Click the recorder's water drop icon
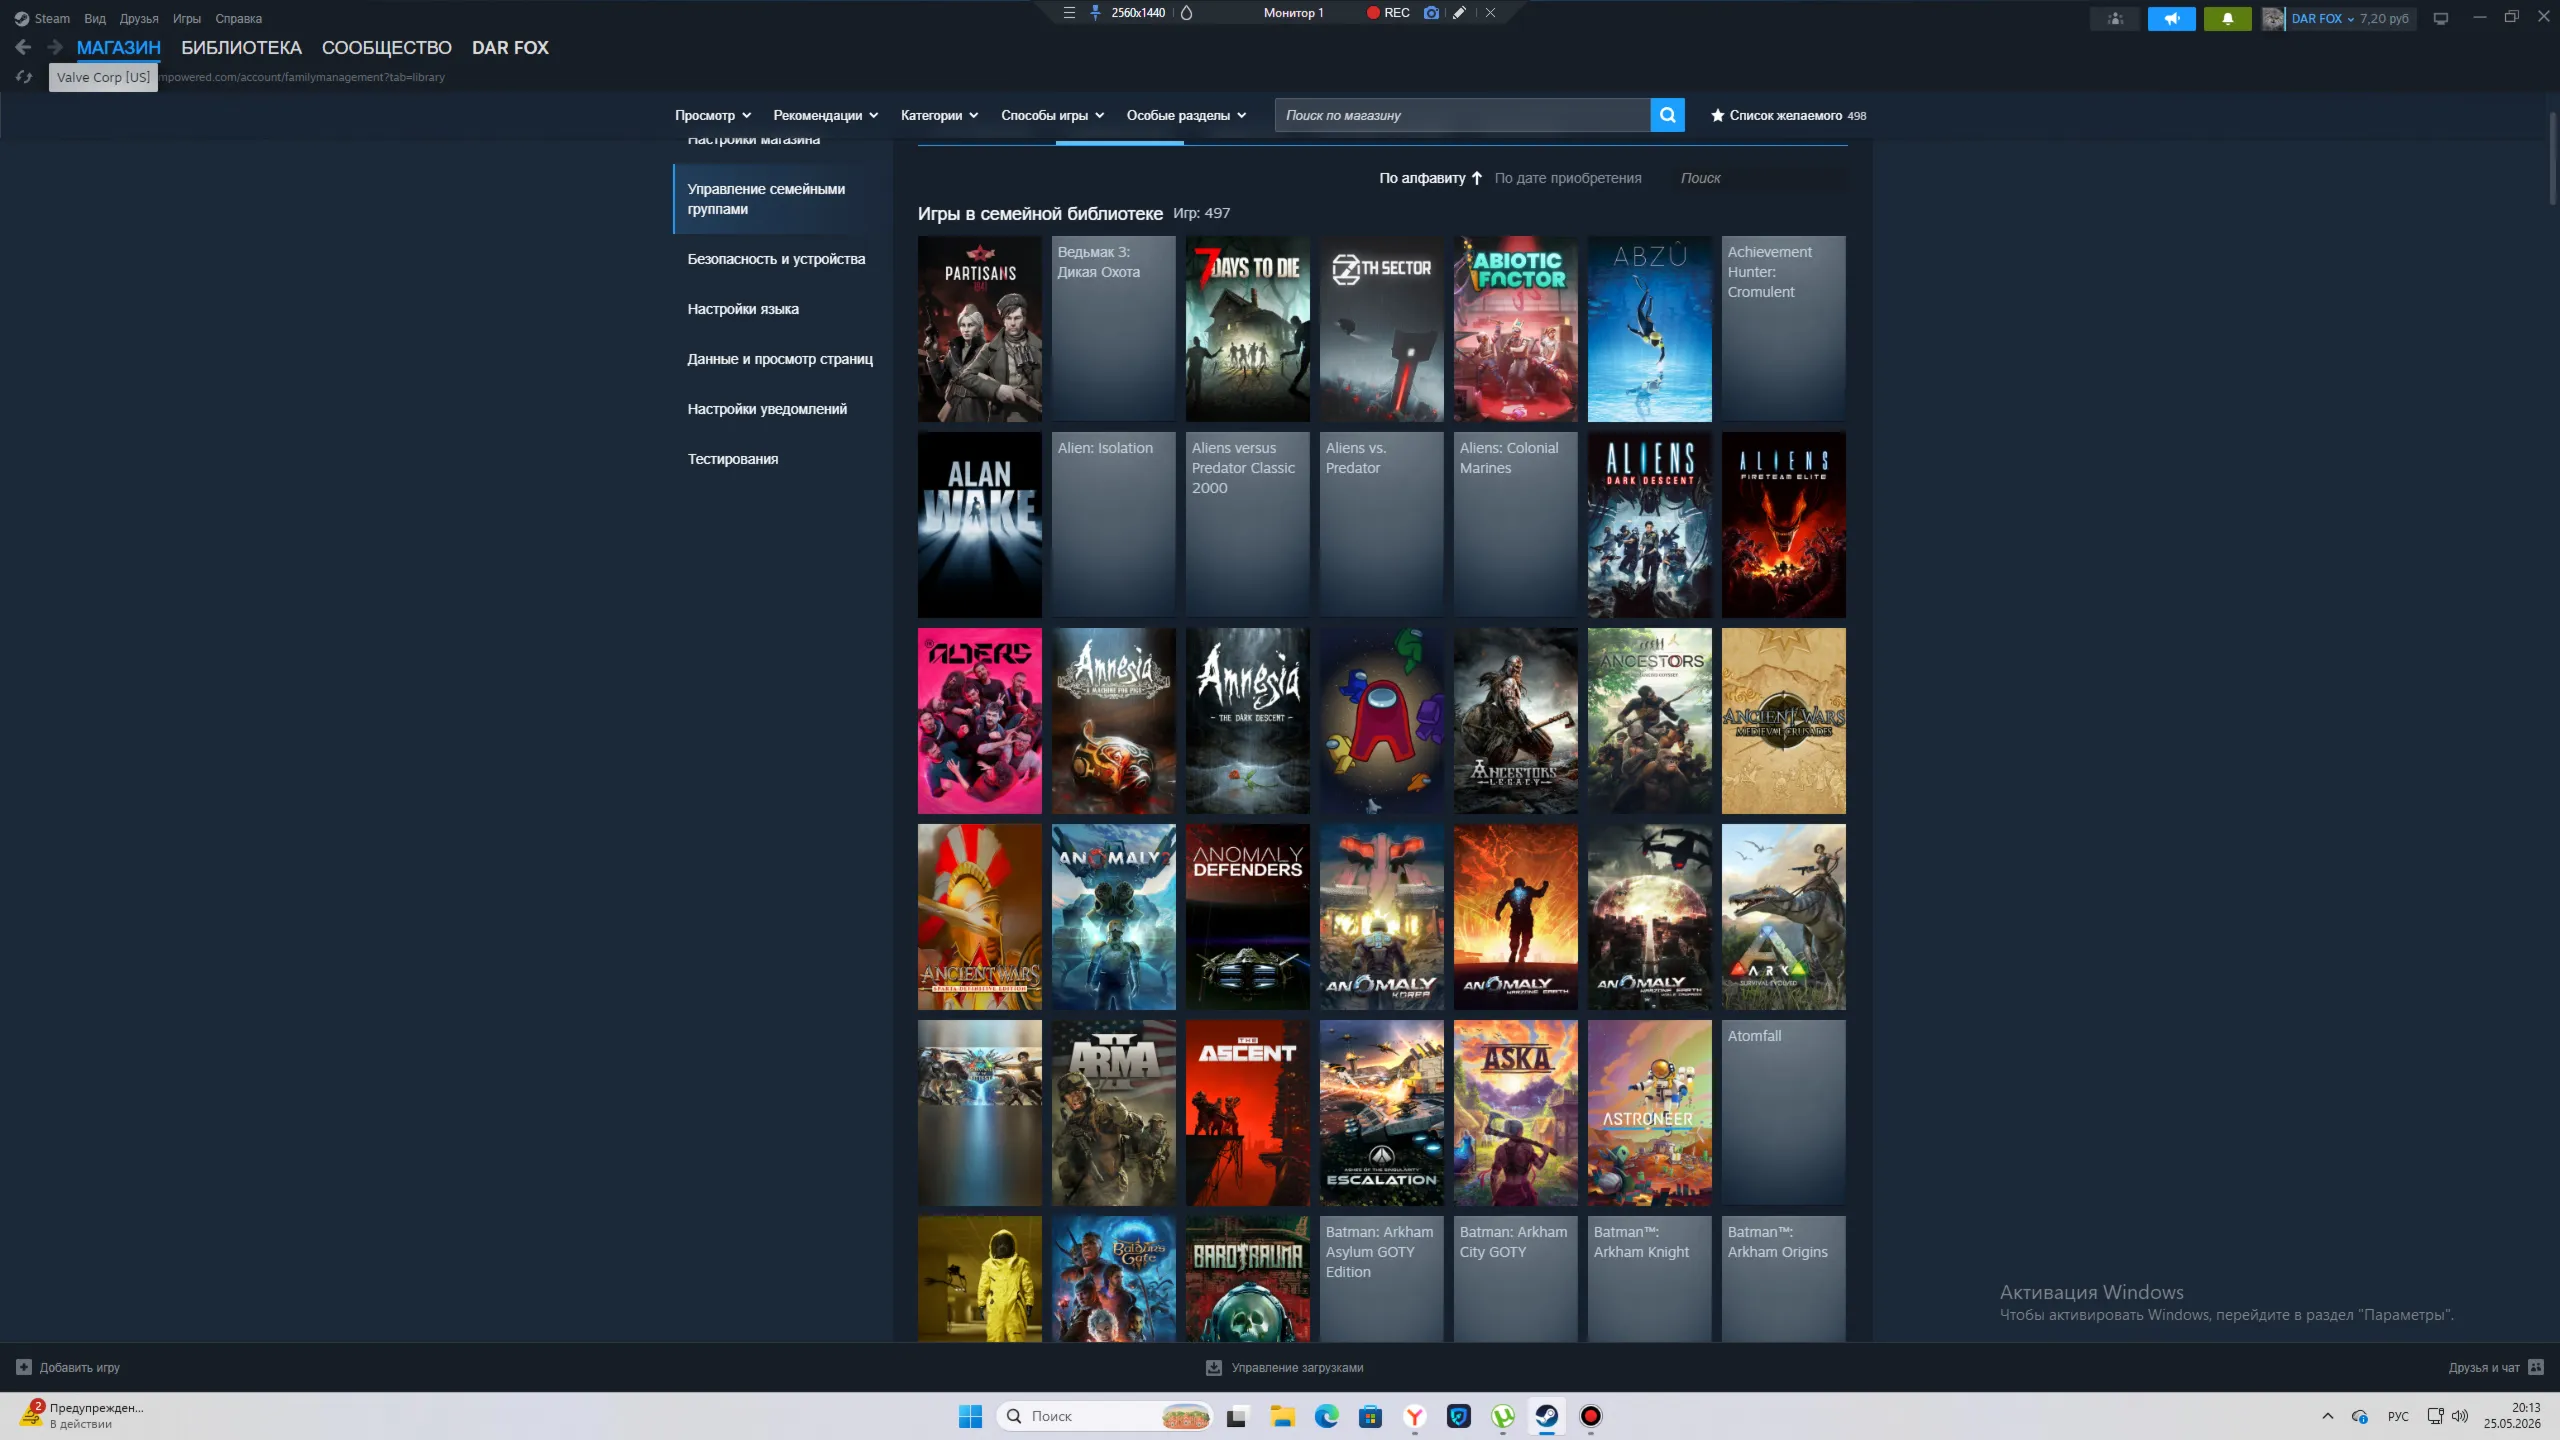This screenshot has height=1440, width=2560. (1187, 13)
